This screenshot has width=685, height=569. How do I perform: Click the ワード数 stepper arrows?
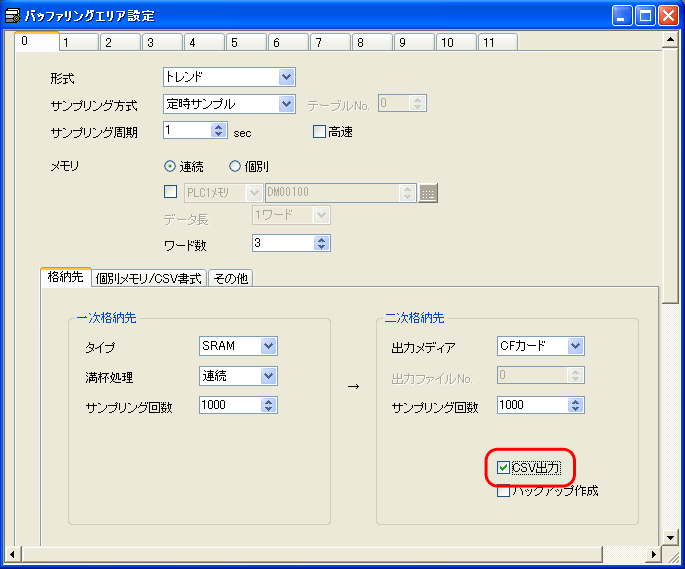point(321,243)
